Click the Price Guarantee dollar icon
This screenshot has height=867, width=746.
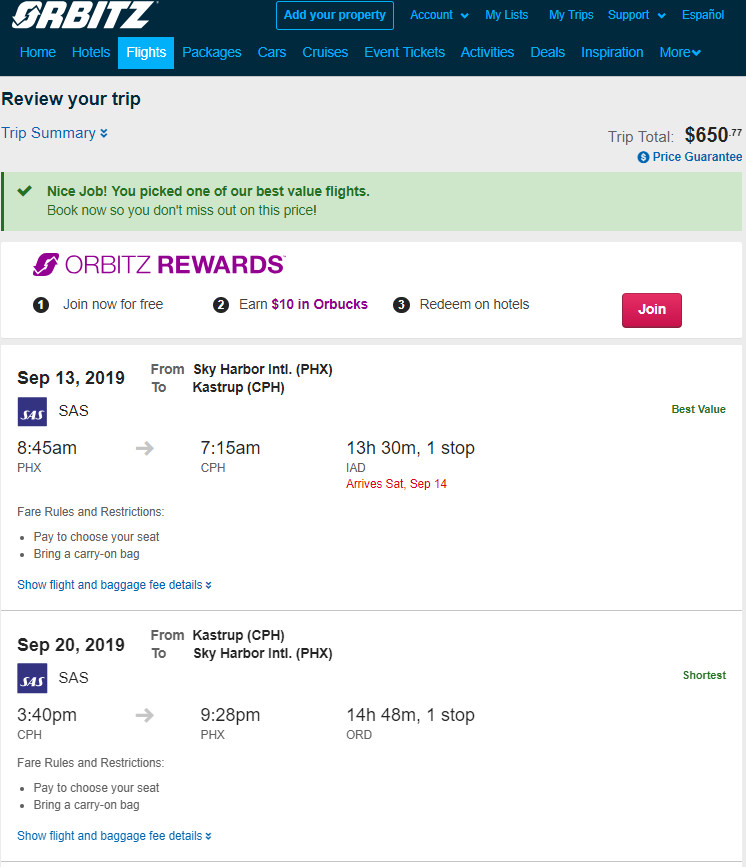click(643, 157)
